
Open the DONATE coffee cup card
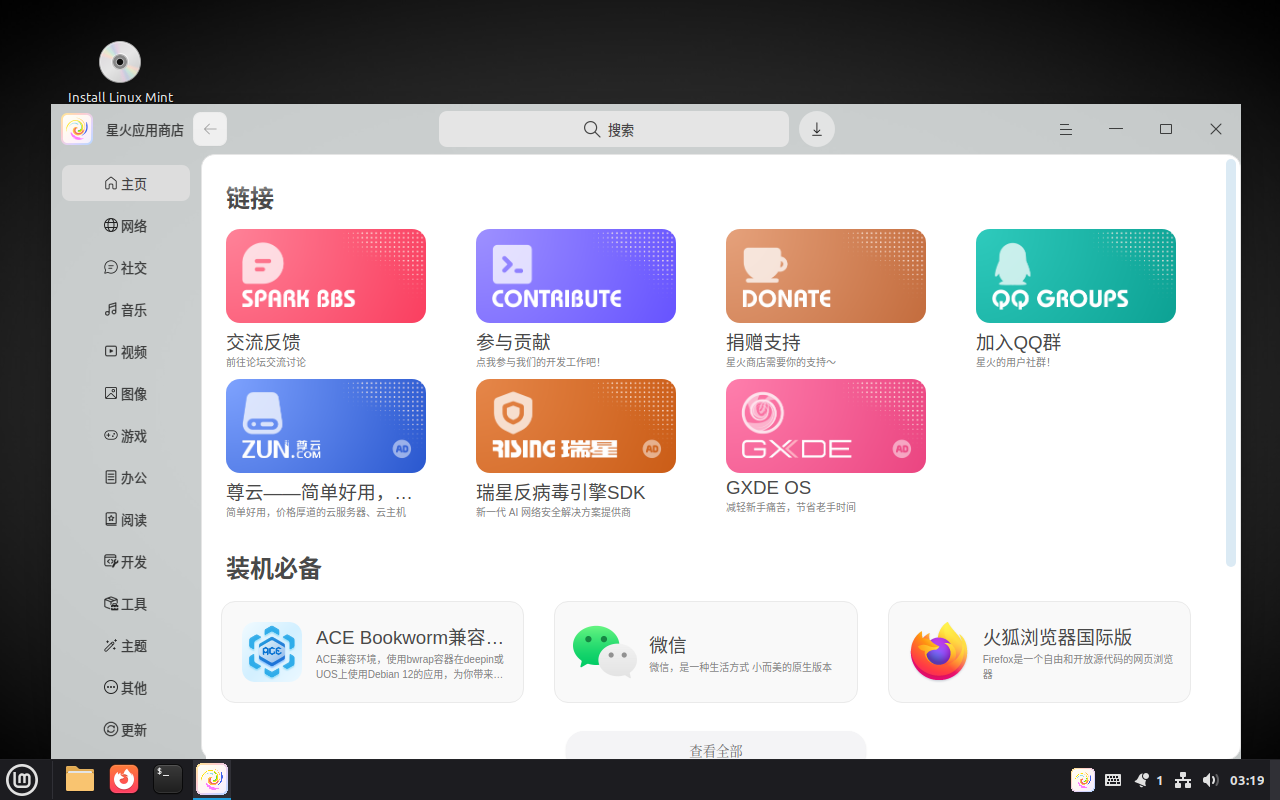(x=826, y=276)
